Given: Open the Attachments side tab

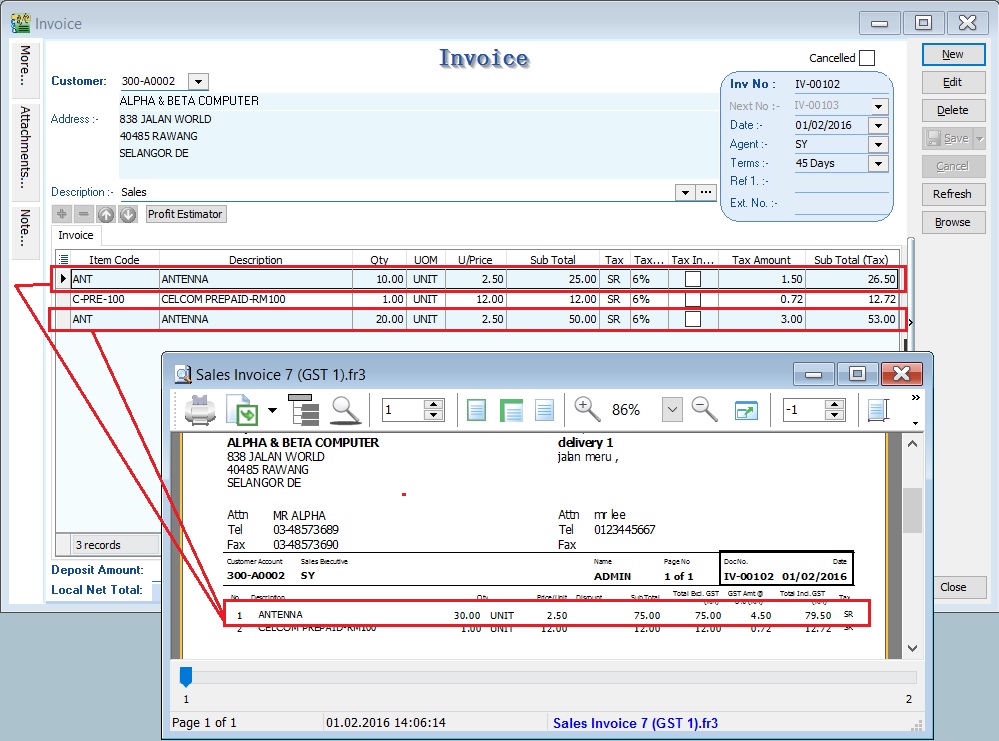Looking at the screenshot, I should click(x=25, y=148).
